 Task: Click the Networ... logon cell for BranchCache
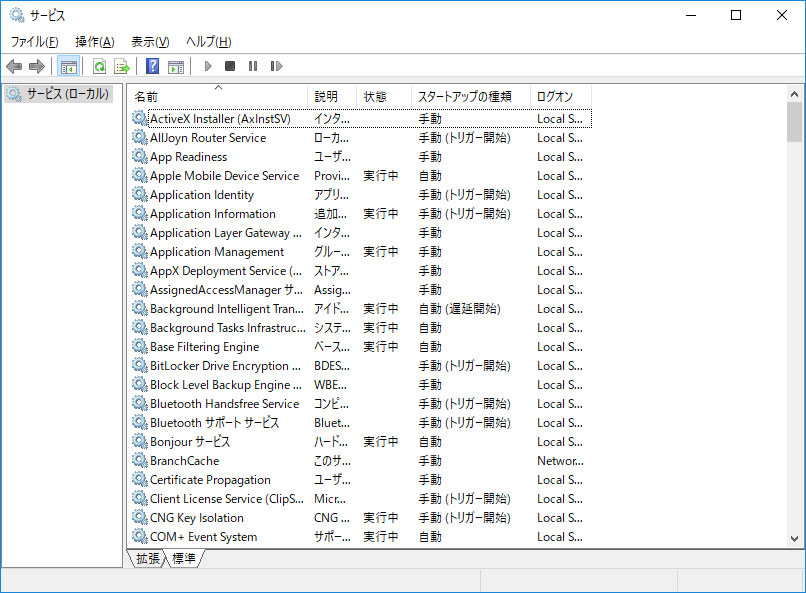(560, 461)
